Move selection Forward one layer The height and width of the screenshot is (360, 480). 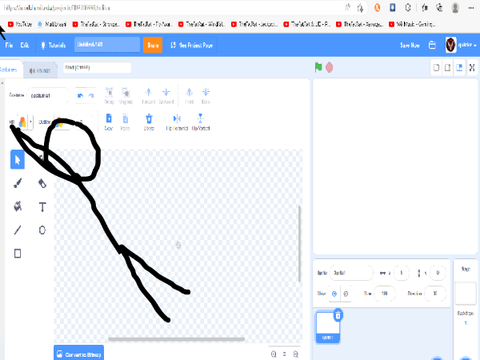[x=148, y=96]
